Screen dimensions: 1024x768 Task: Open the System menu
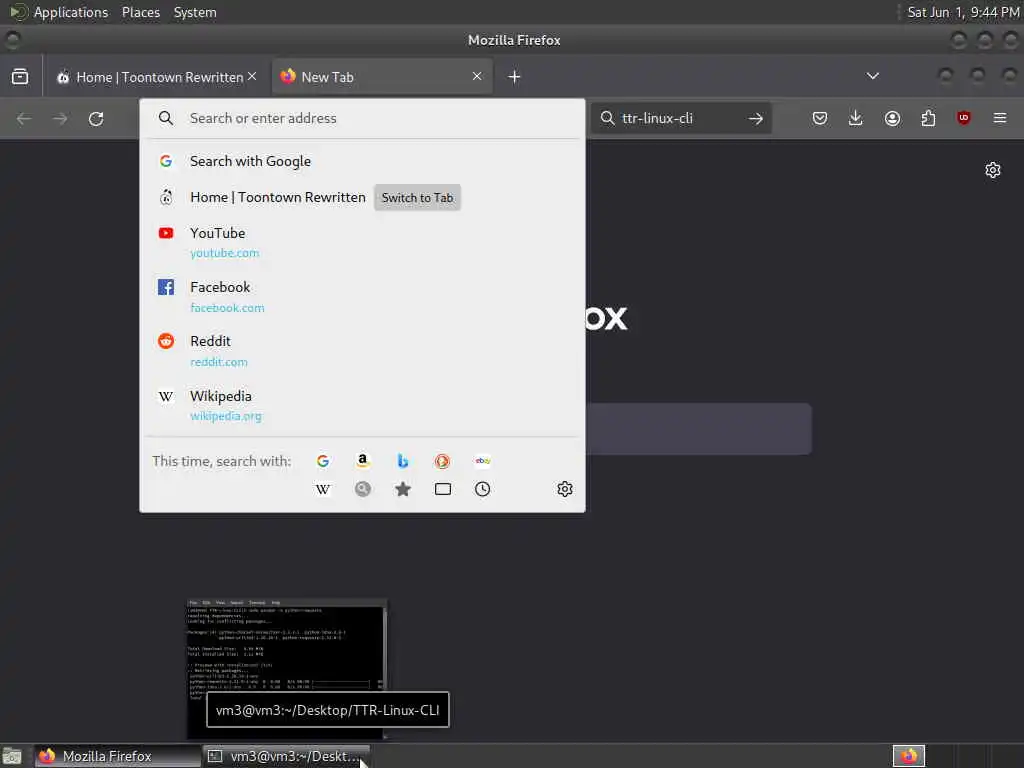[195, 12]
